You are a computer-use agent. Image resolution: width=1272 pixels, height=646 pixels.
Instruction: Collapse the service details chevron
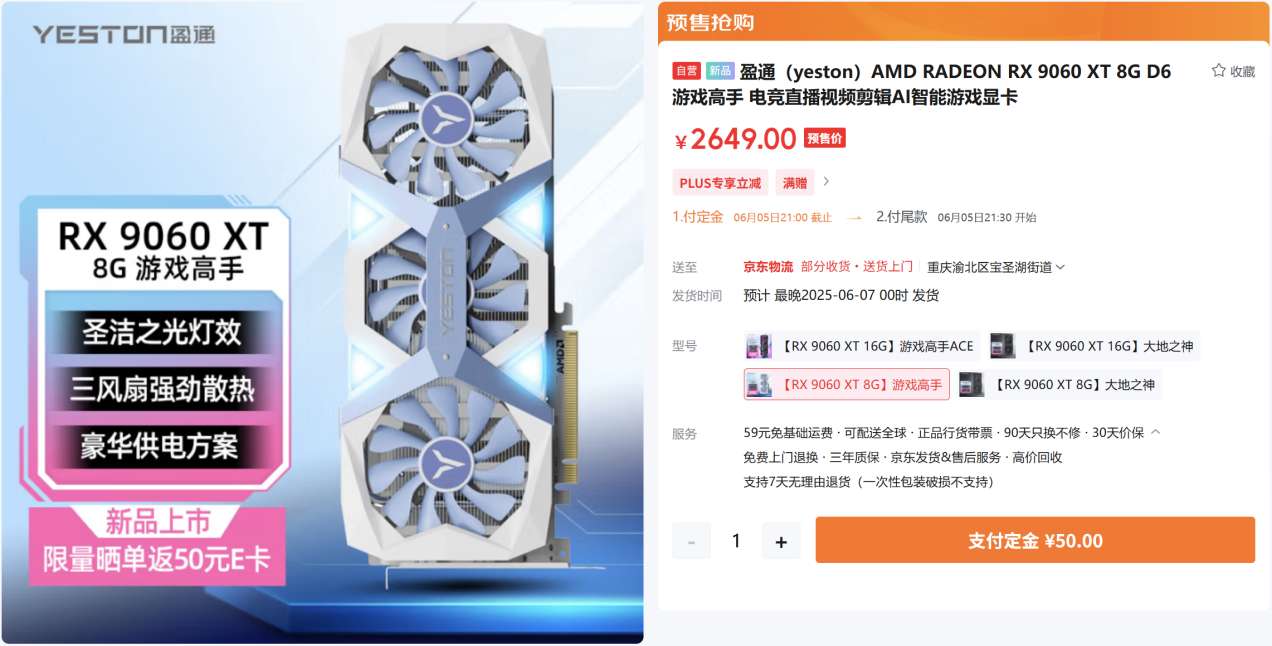(1156, 432)
